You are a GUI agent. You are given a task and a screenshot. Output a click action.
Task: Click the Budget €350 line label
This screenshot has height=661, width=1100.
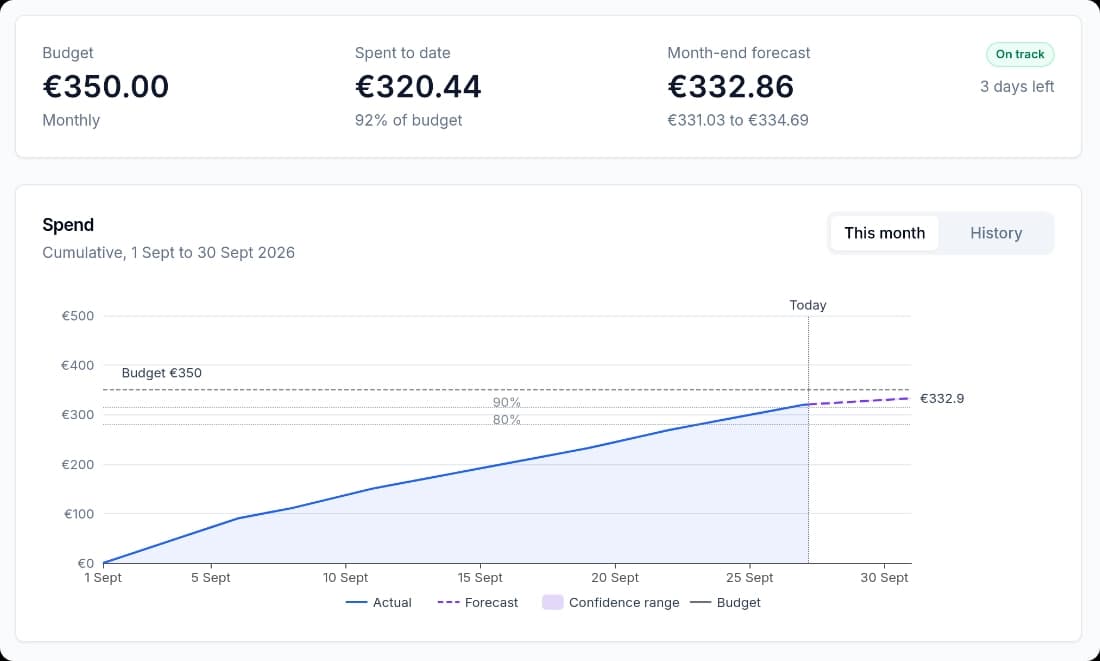point(161,373)
